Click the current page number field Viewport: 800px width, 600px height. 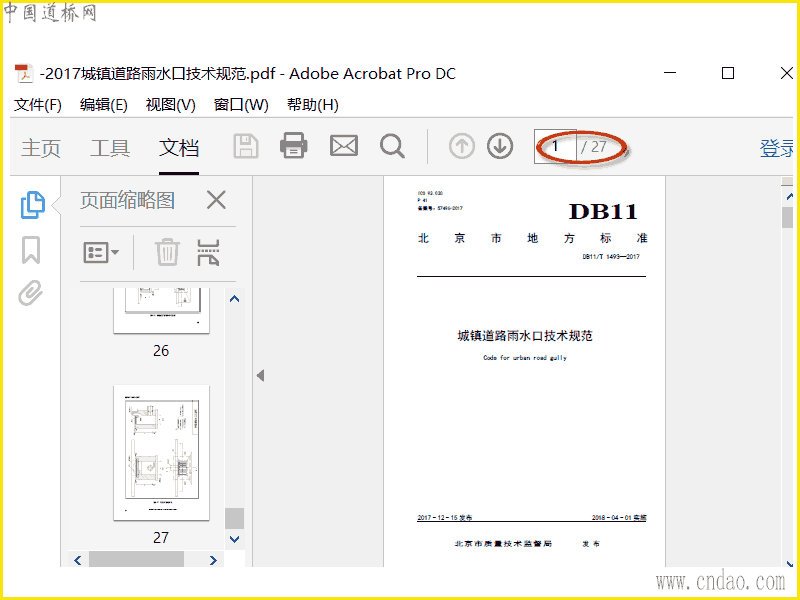pyautogui.click(x=555, y=146)
